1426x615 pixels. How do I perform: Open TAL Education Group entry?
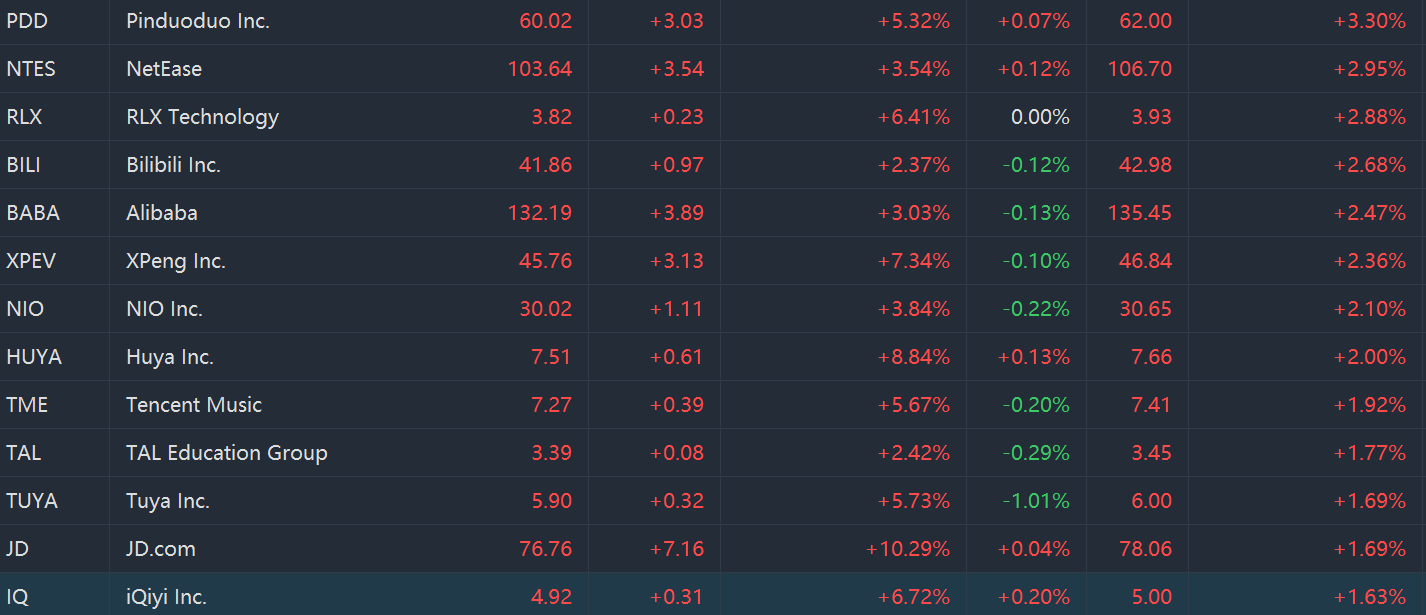pos(227,453)
